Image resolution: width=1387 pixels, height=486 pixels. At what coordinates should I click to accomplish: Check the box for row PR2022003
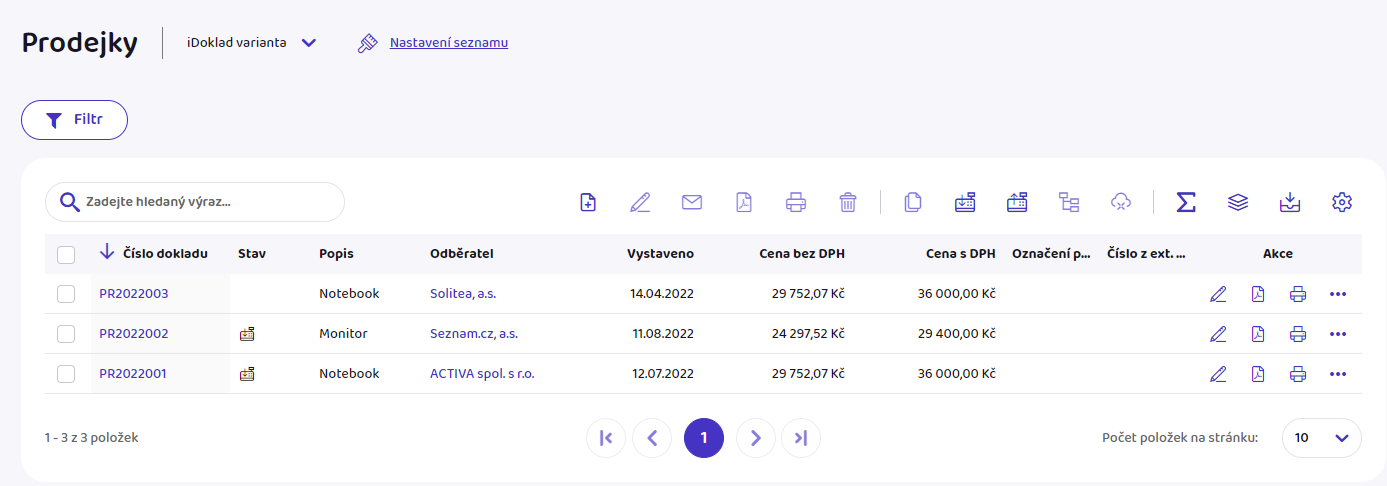tap(66, 294)
